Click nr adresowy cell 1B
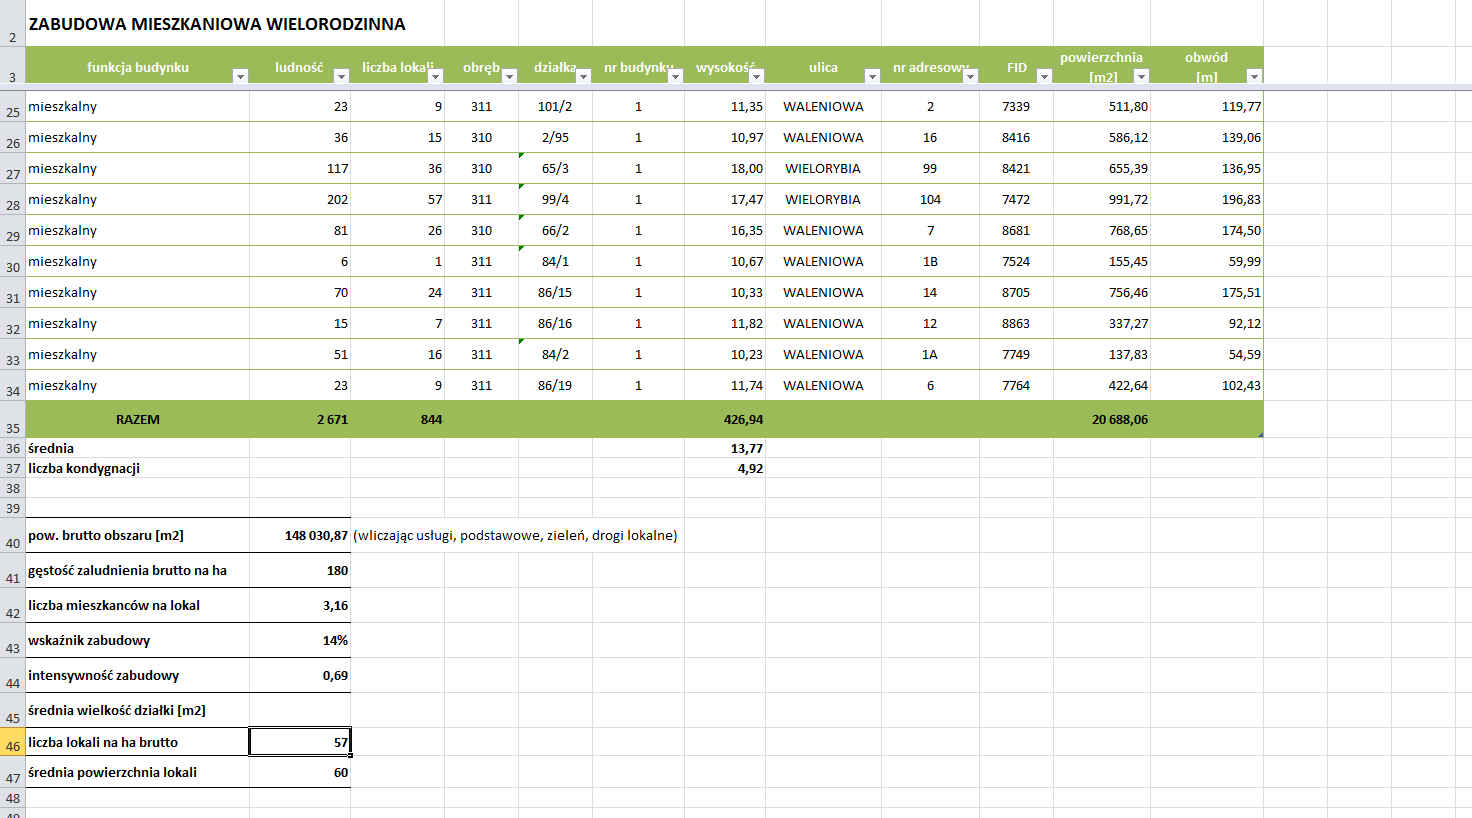The image size is (1472, 818). click(930, 262)
